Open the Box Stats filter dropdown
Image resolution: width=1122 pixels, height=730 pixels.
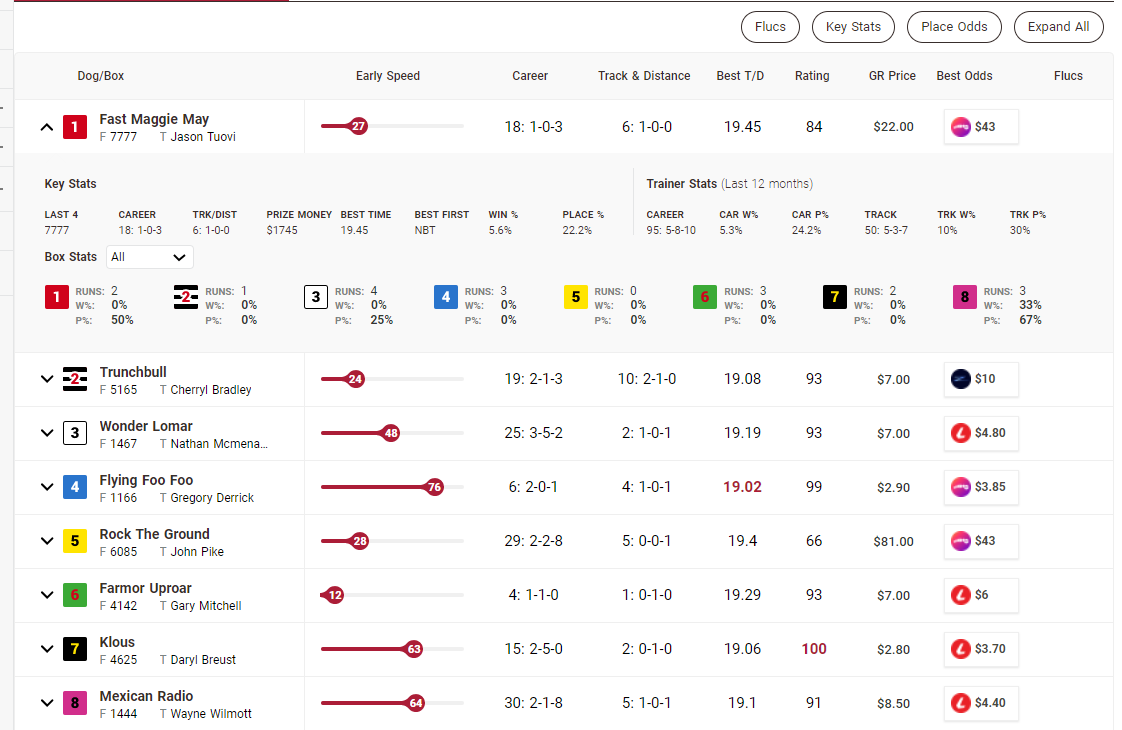pos(149,257)
